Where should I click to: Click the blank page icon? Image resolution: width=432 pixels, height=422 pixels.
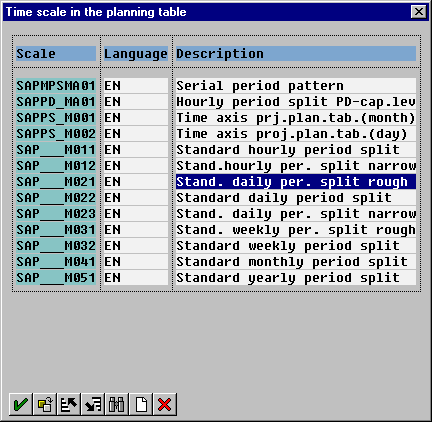click(141, 404)
